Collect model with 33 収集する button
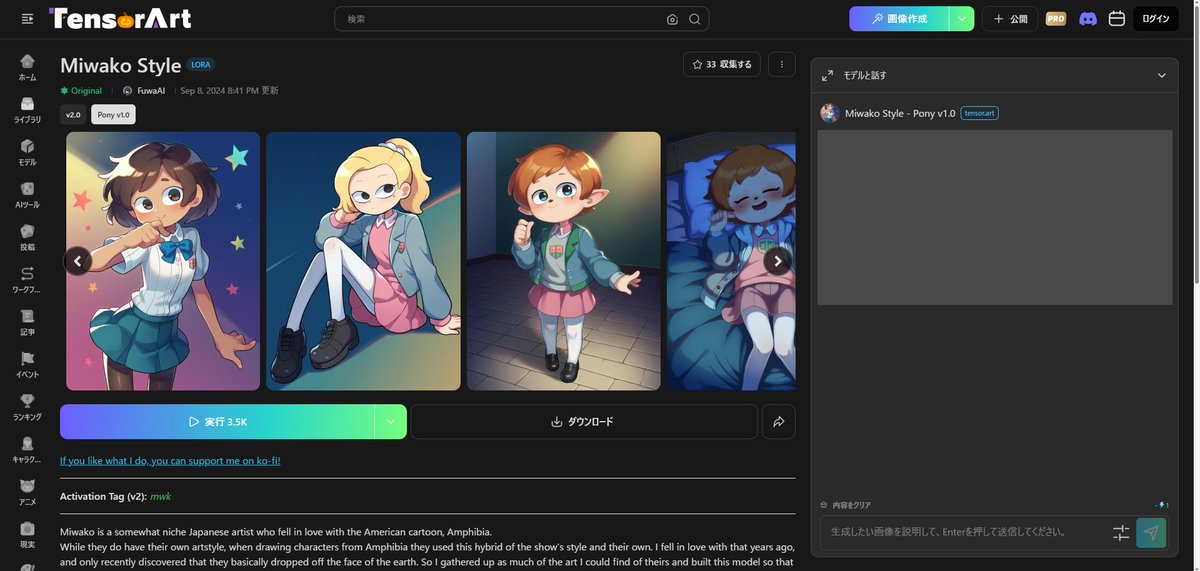Image resolution: width=1200 pixels, height=571 pixels. pos(722,64)
